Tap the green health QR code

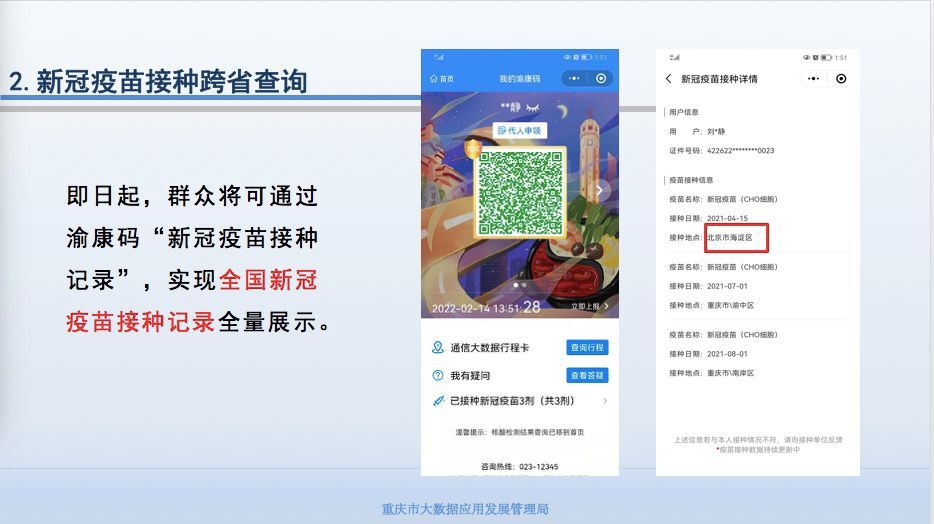coord(520,193)
